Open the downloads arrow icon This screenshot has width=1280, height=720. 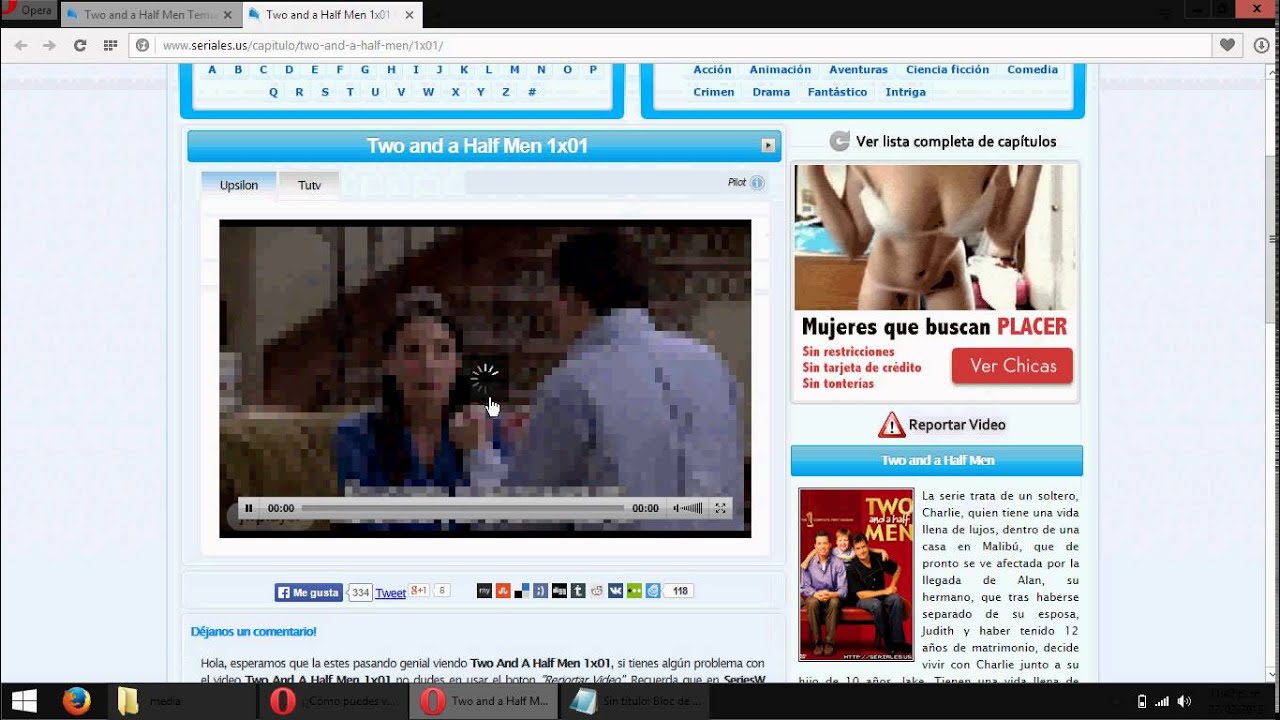[x=1259, y=45]
